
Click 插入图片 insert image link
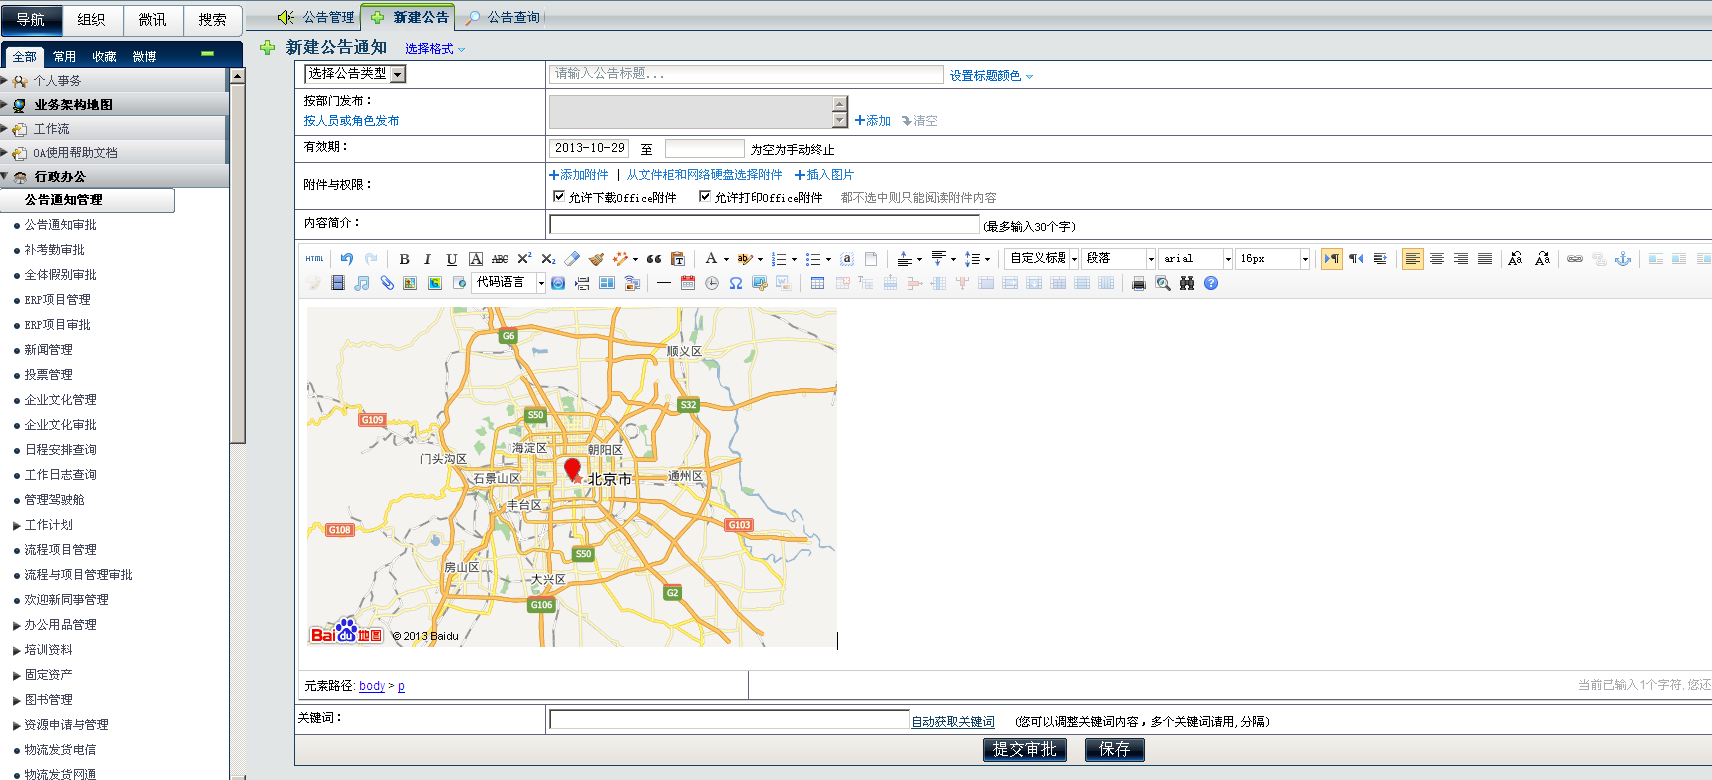pyautogui.click(x=825, y=174)
